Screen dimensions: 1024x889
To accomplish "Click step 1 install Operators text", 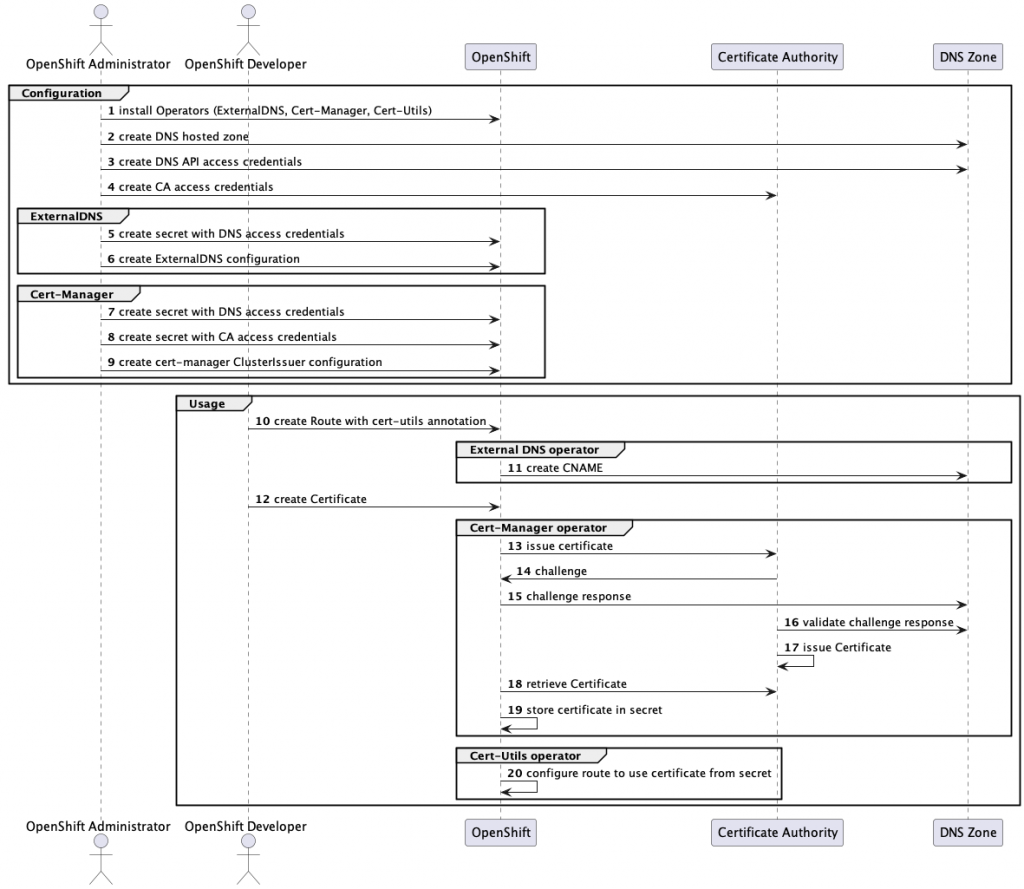I will 270,111.
